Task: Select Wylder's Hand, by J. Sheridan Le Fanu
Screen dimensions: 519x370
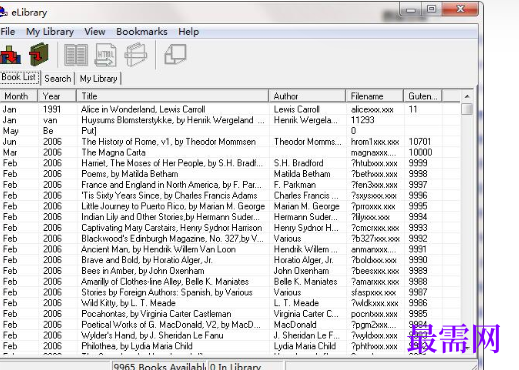Action: (x=152, y=335)
